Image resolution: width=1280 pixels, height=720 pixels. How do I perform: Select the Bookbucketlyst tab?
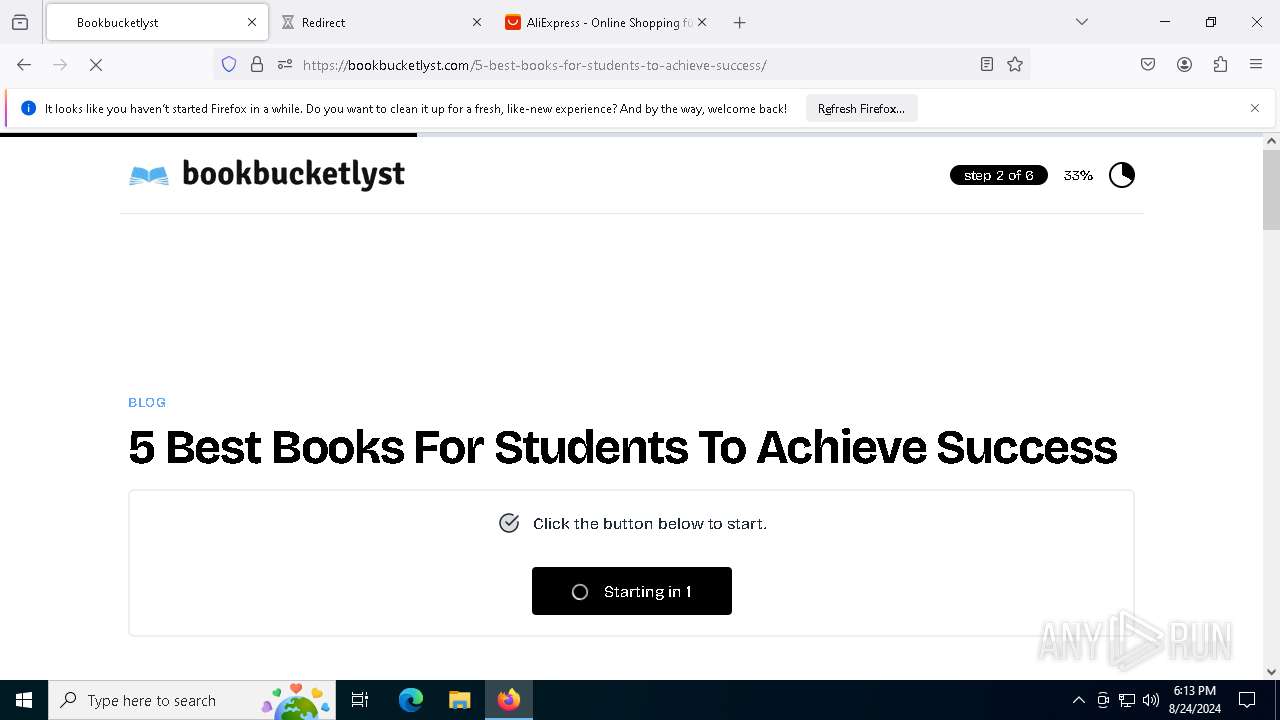pyautogui.click(x=157, y=22)
